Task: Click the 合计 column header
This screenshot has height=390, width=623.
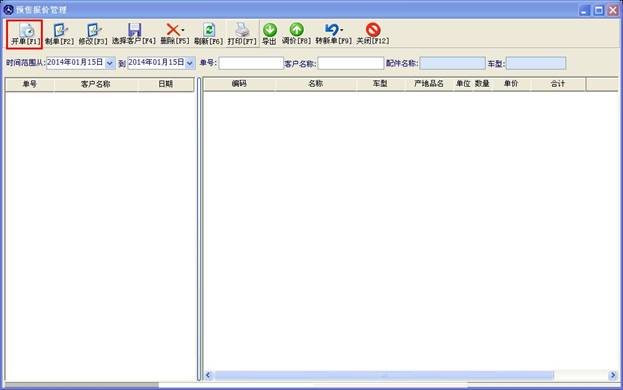Action: click(x=558, y=84)
